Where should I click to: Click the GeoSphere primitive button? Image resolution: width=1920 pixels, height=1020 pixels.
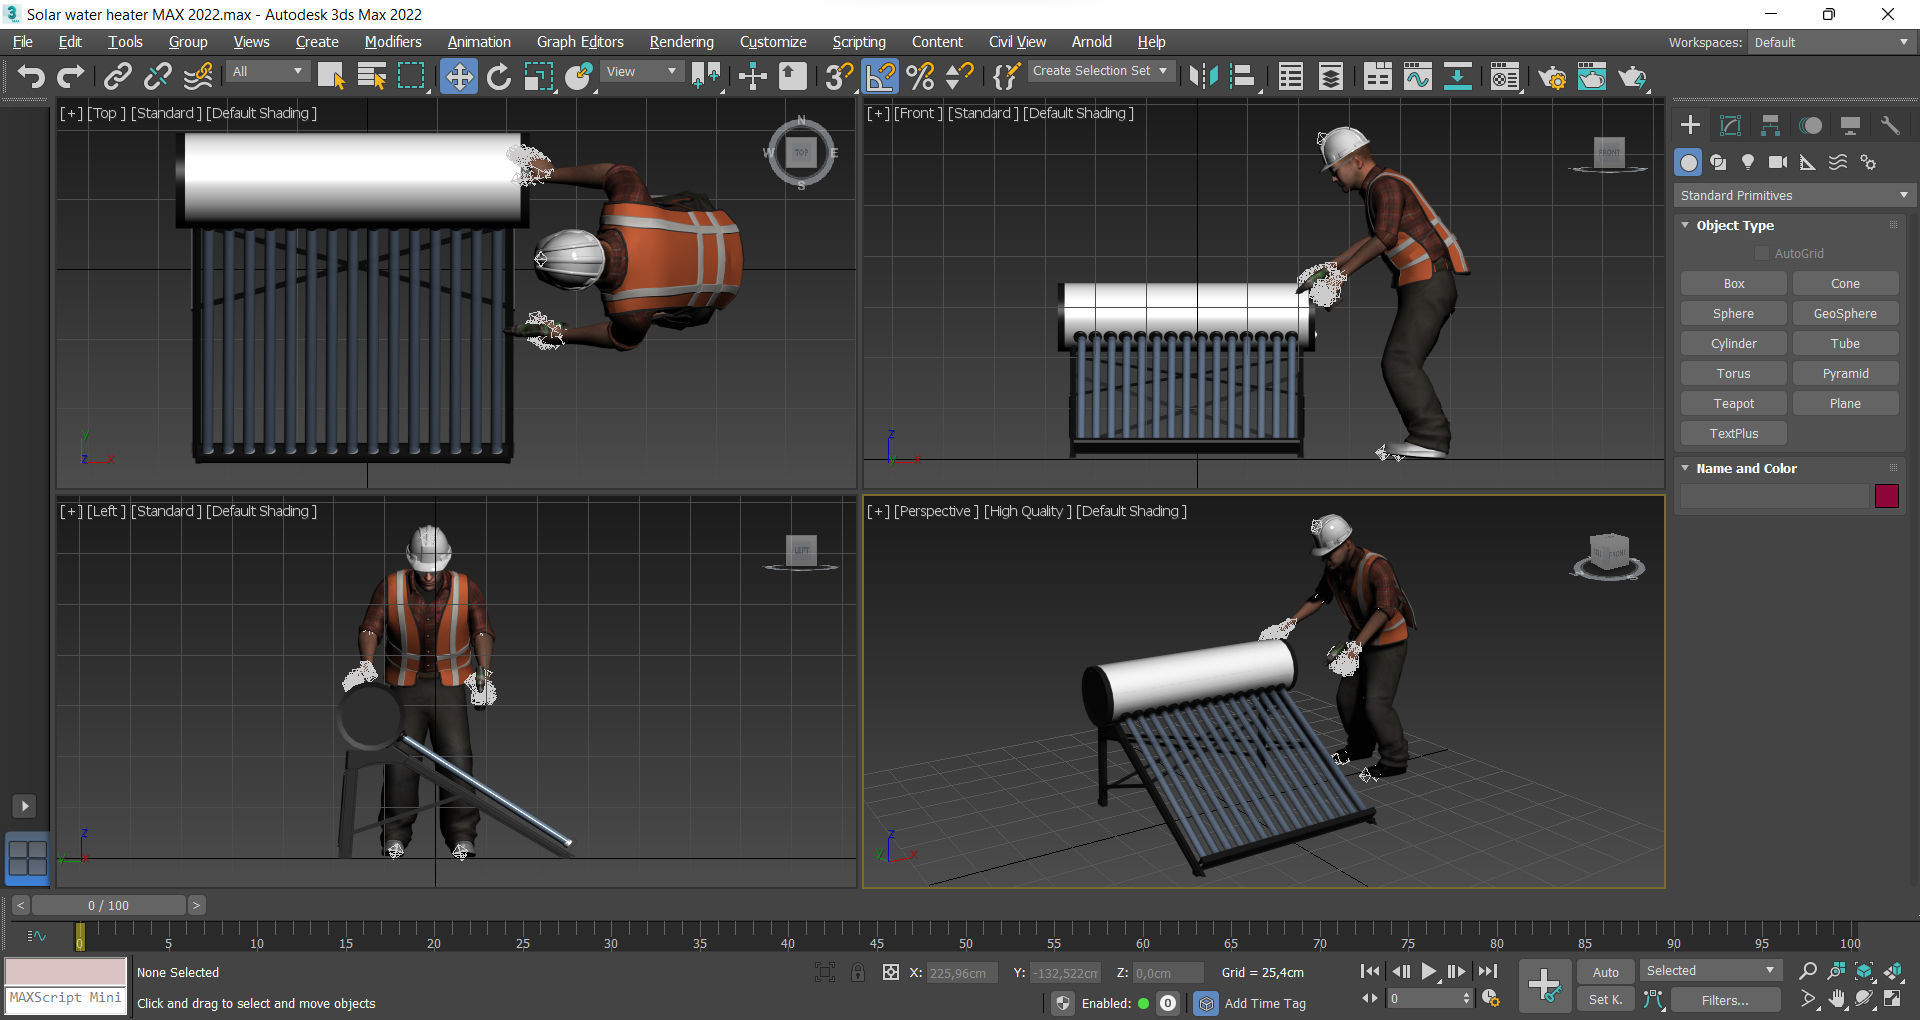[x=1845, y=314]
